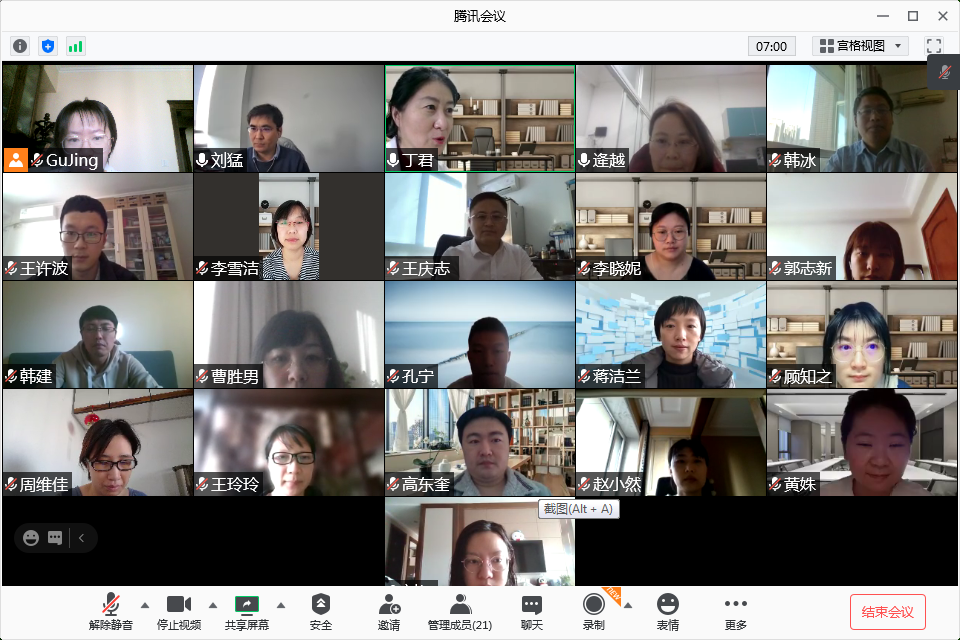The width and height of the screenshot is (960, 640).
Task: Stop the video (停止视频)
Action: pyautogui.click(x=179, y=611)
